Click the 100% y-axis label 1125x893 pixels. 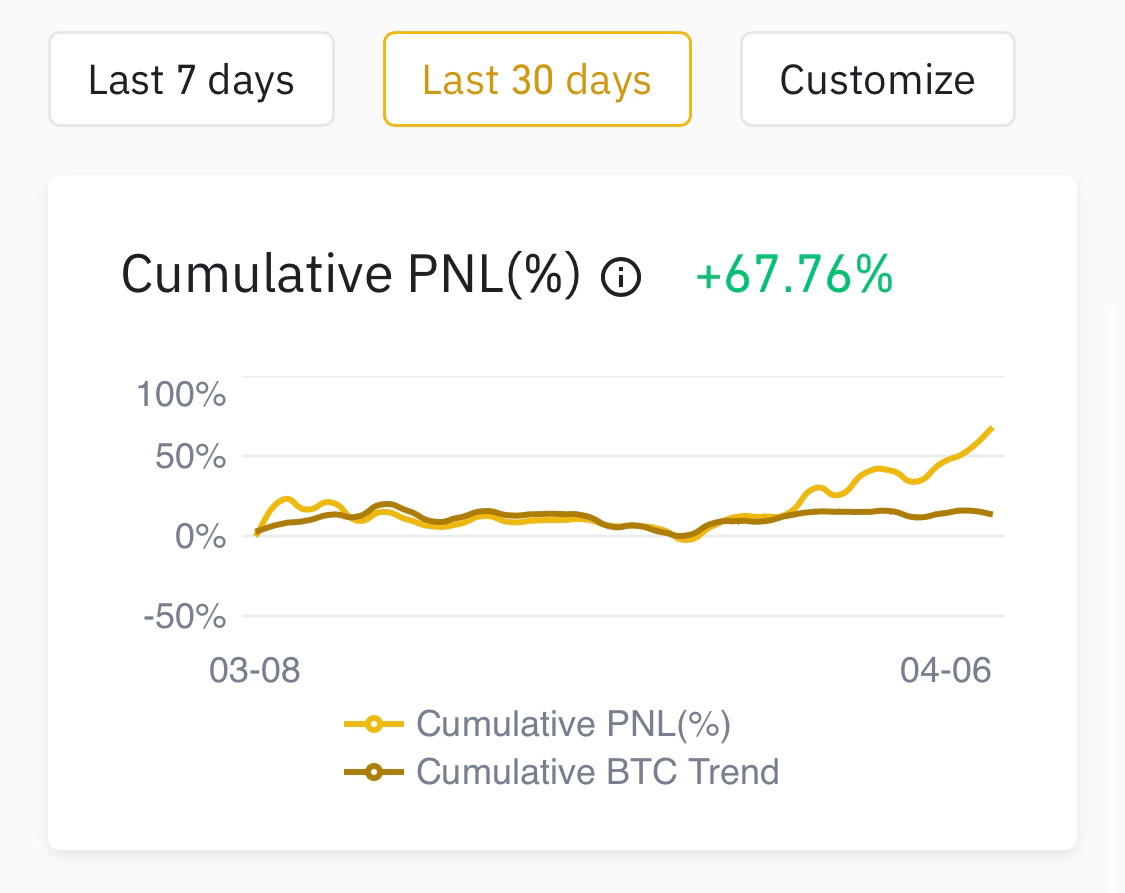182,394
